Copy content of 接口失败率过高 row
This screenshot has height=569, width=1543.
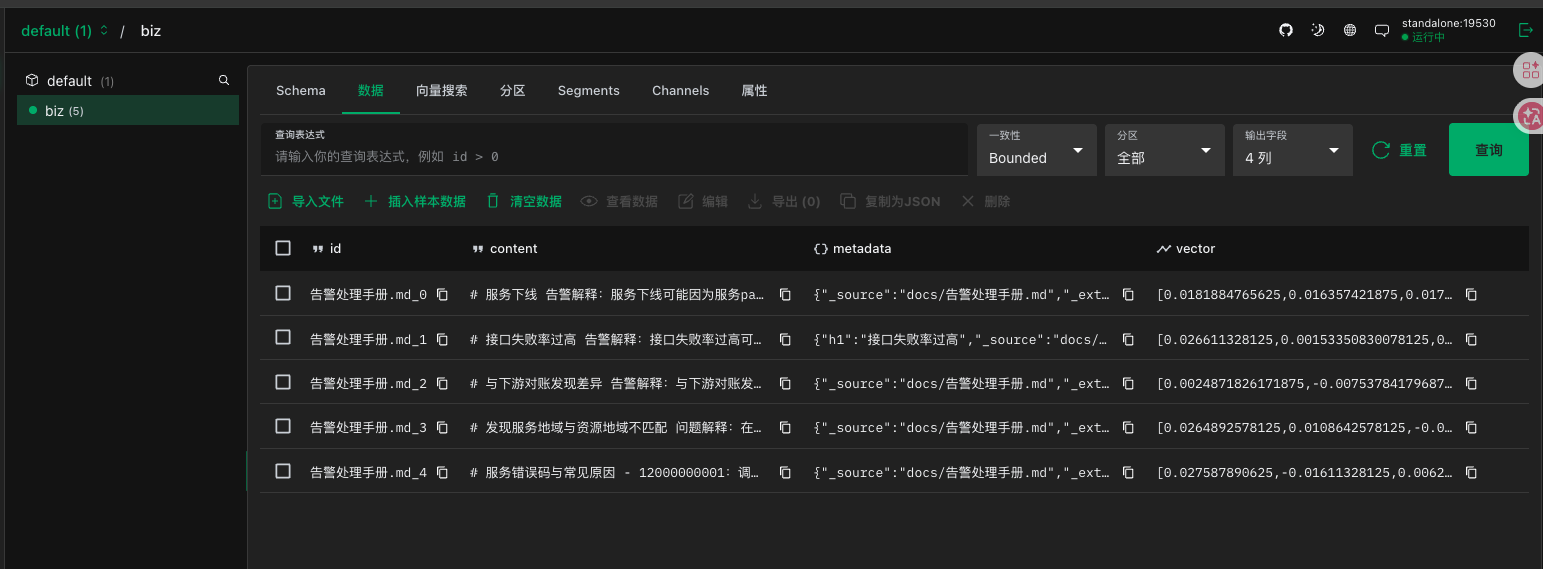(x=785, y=339)
